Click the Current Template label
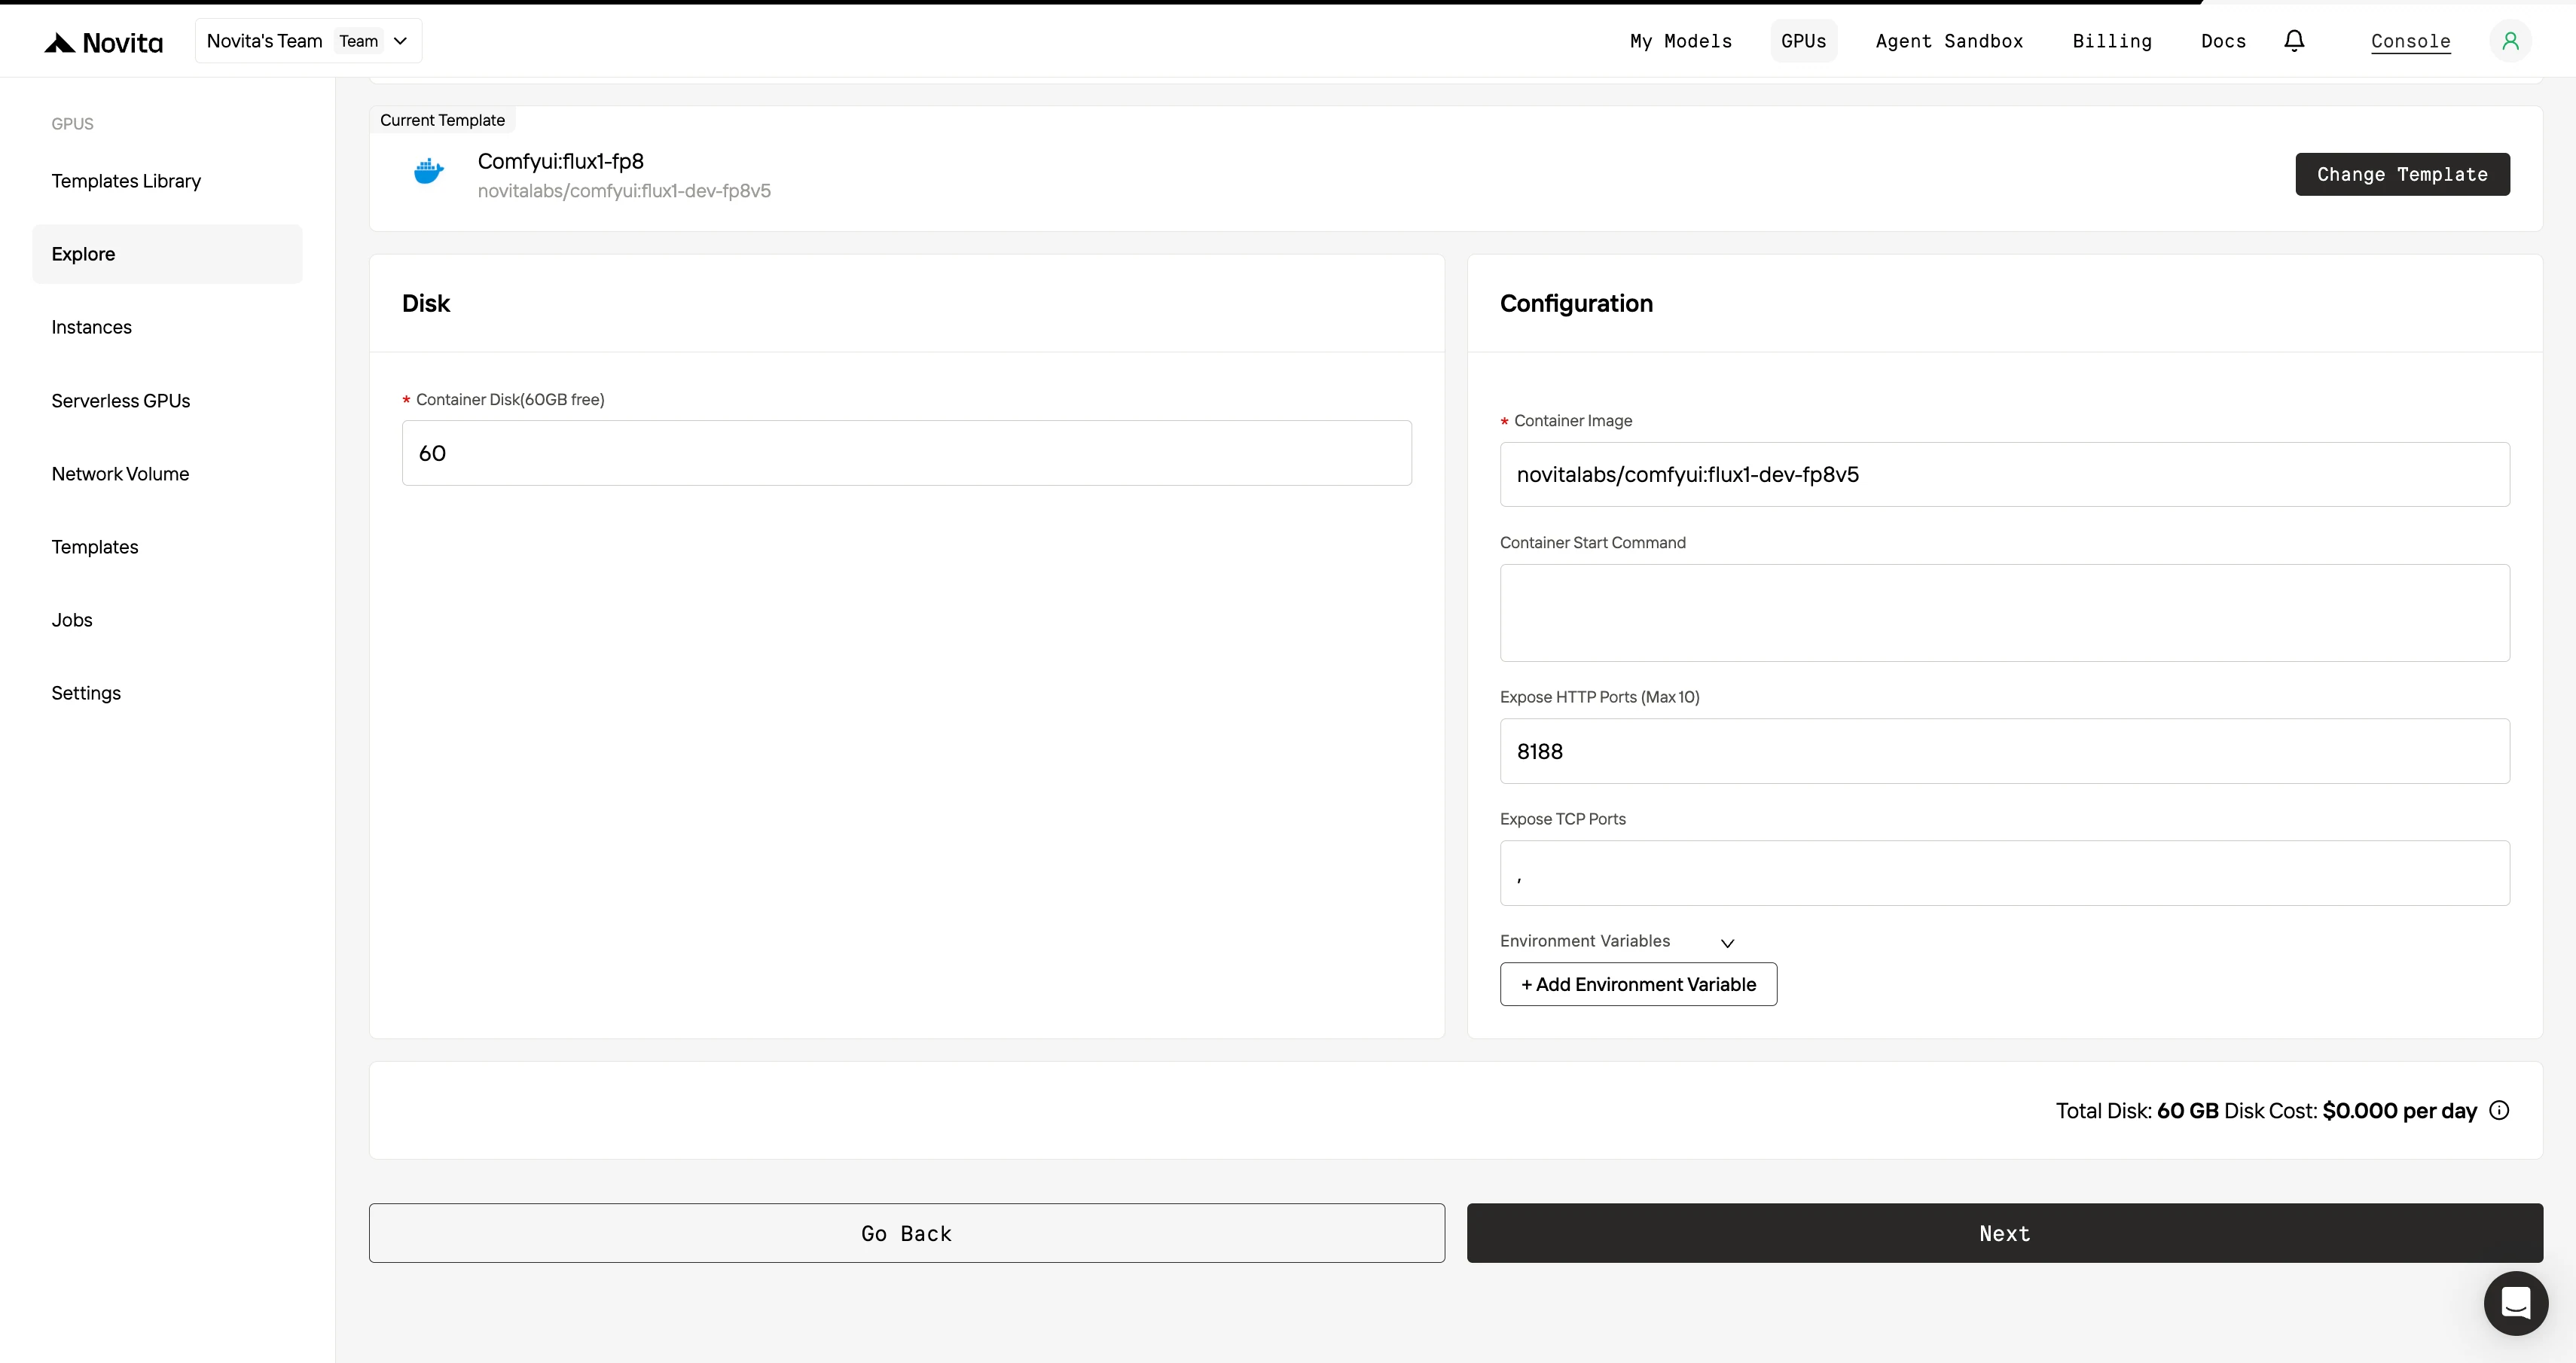This screenshot has height=1363, width=2576. click(442, 120)
